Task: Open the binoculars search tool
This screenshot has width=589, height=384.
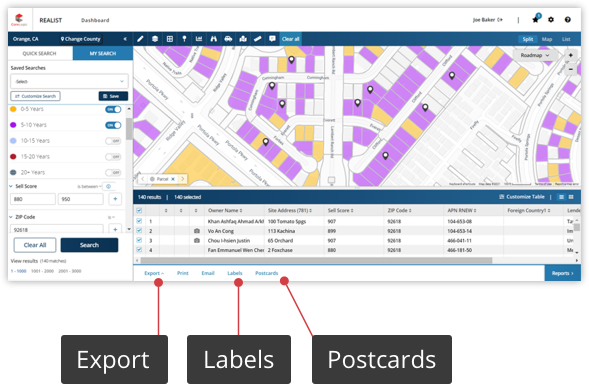Action: click(x=214, y=39)
